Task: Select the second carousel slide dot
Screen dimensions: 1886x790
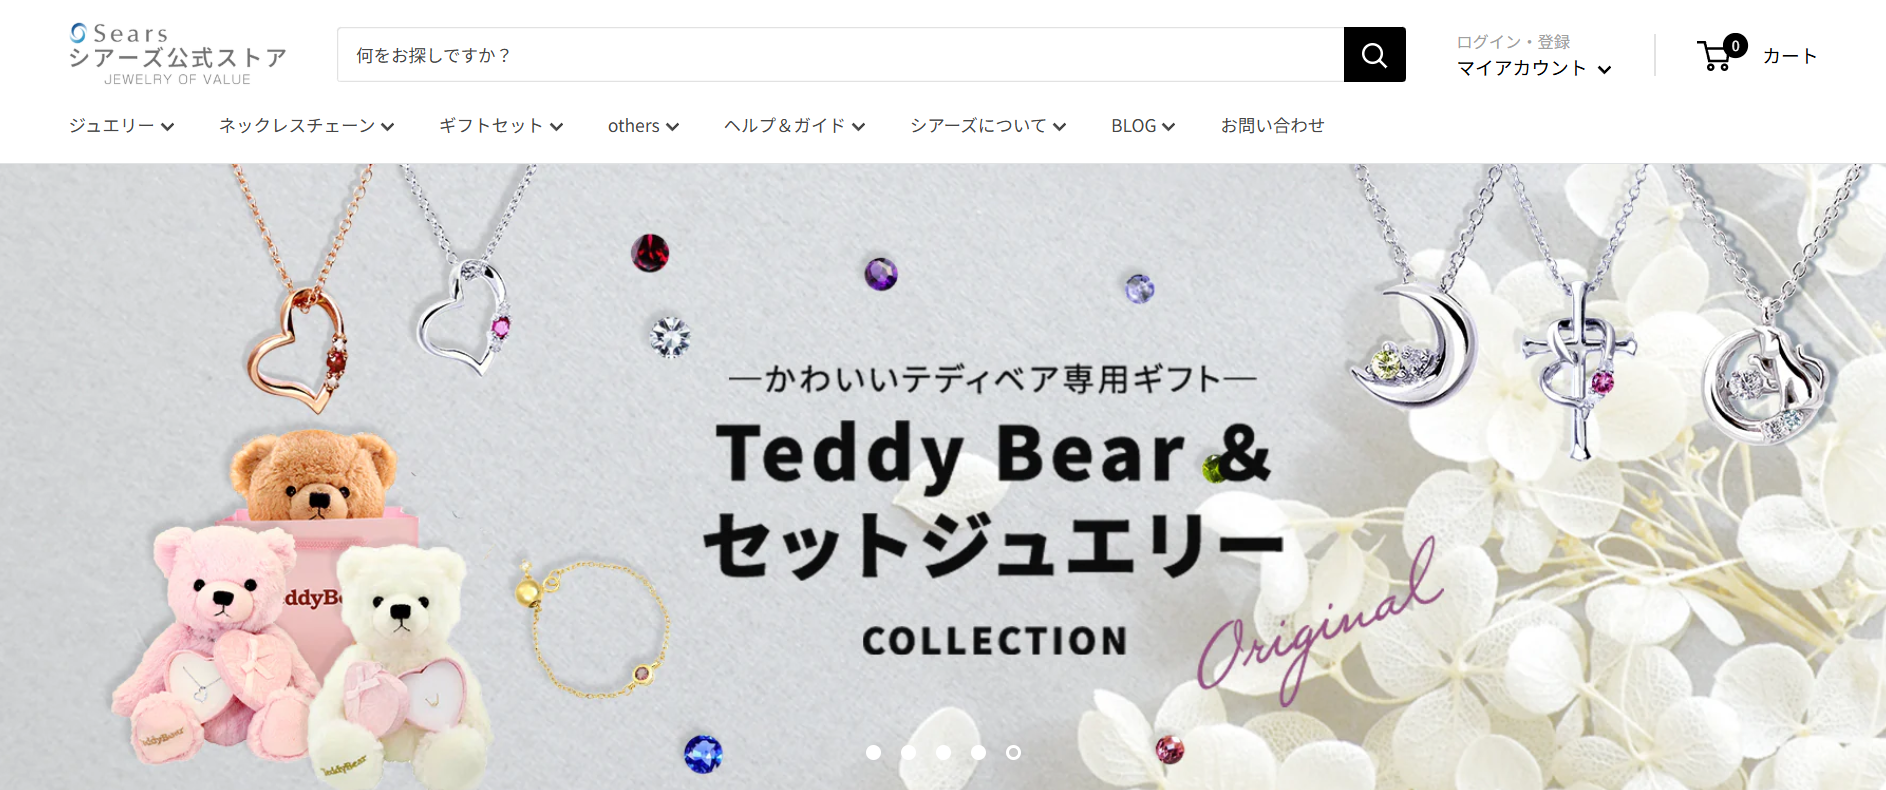Action: pyautogui.click(x=908, y=752)
